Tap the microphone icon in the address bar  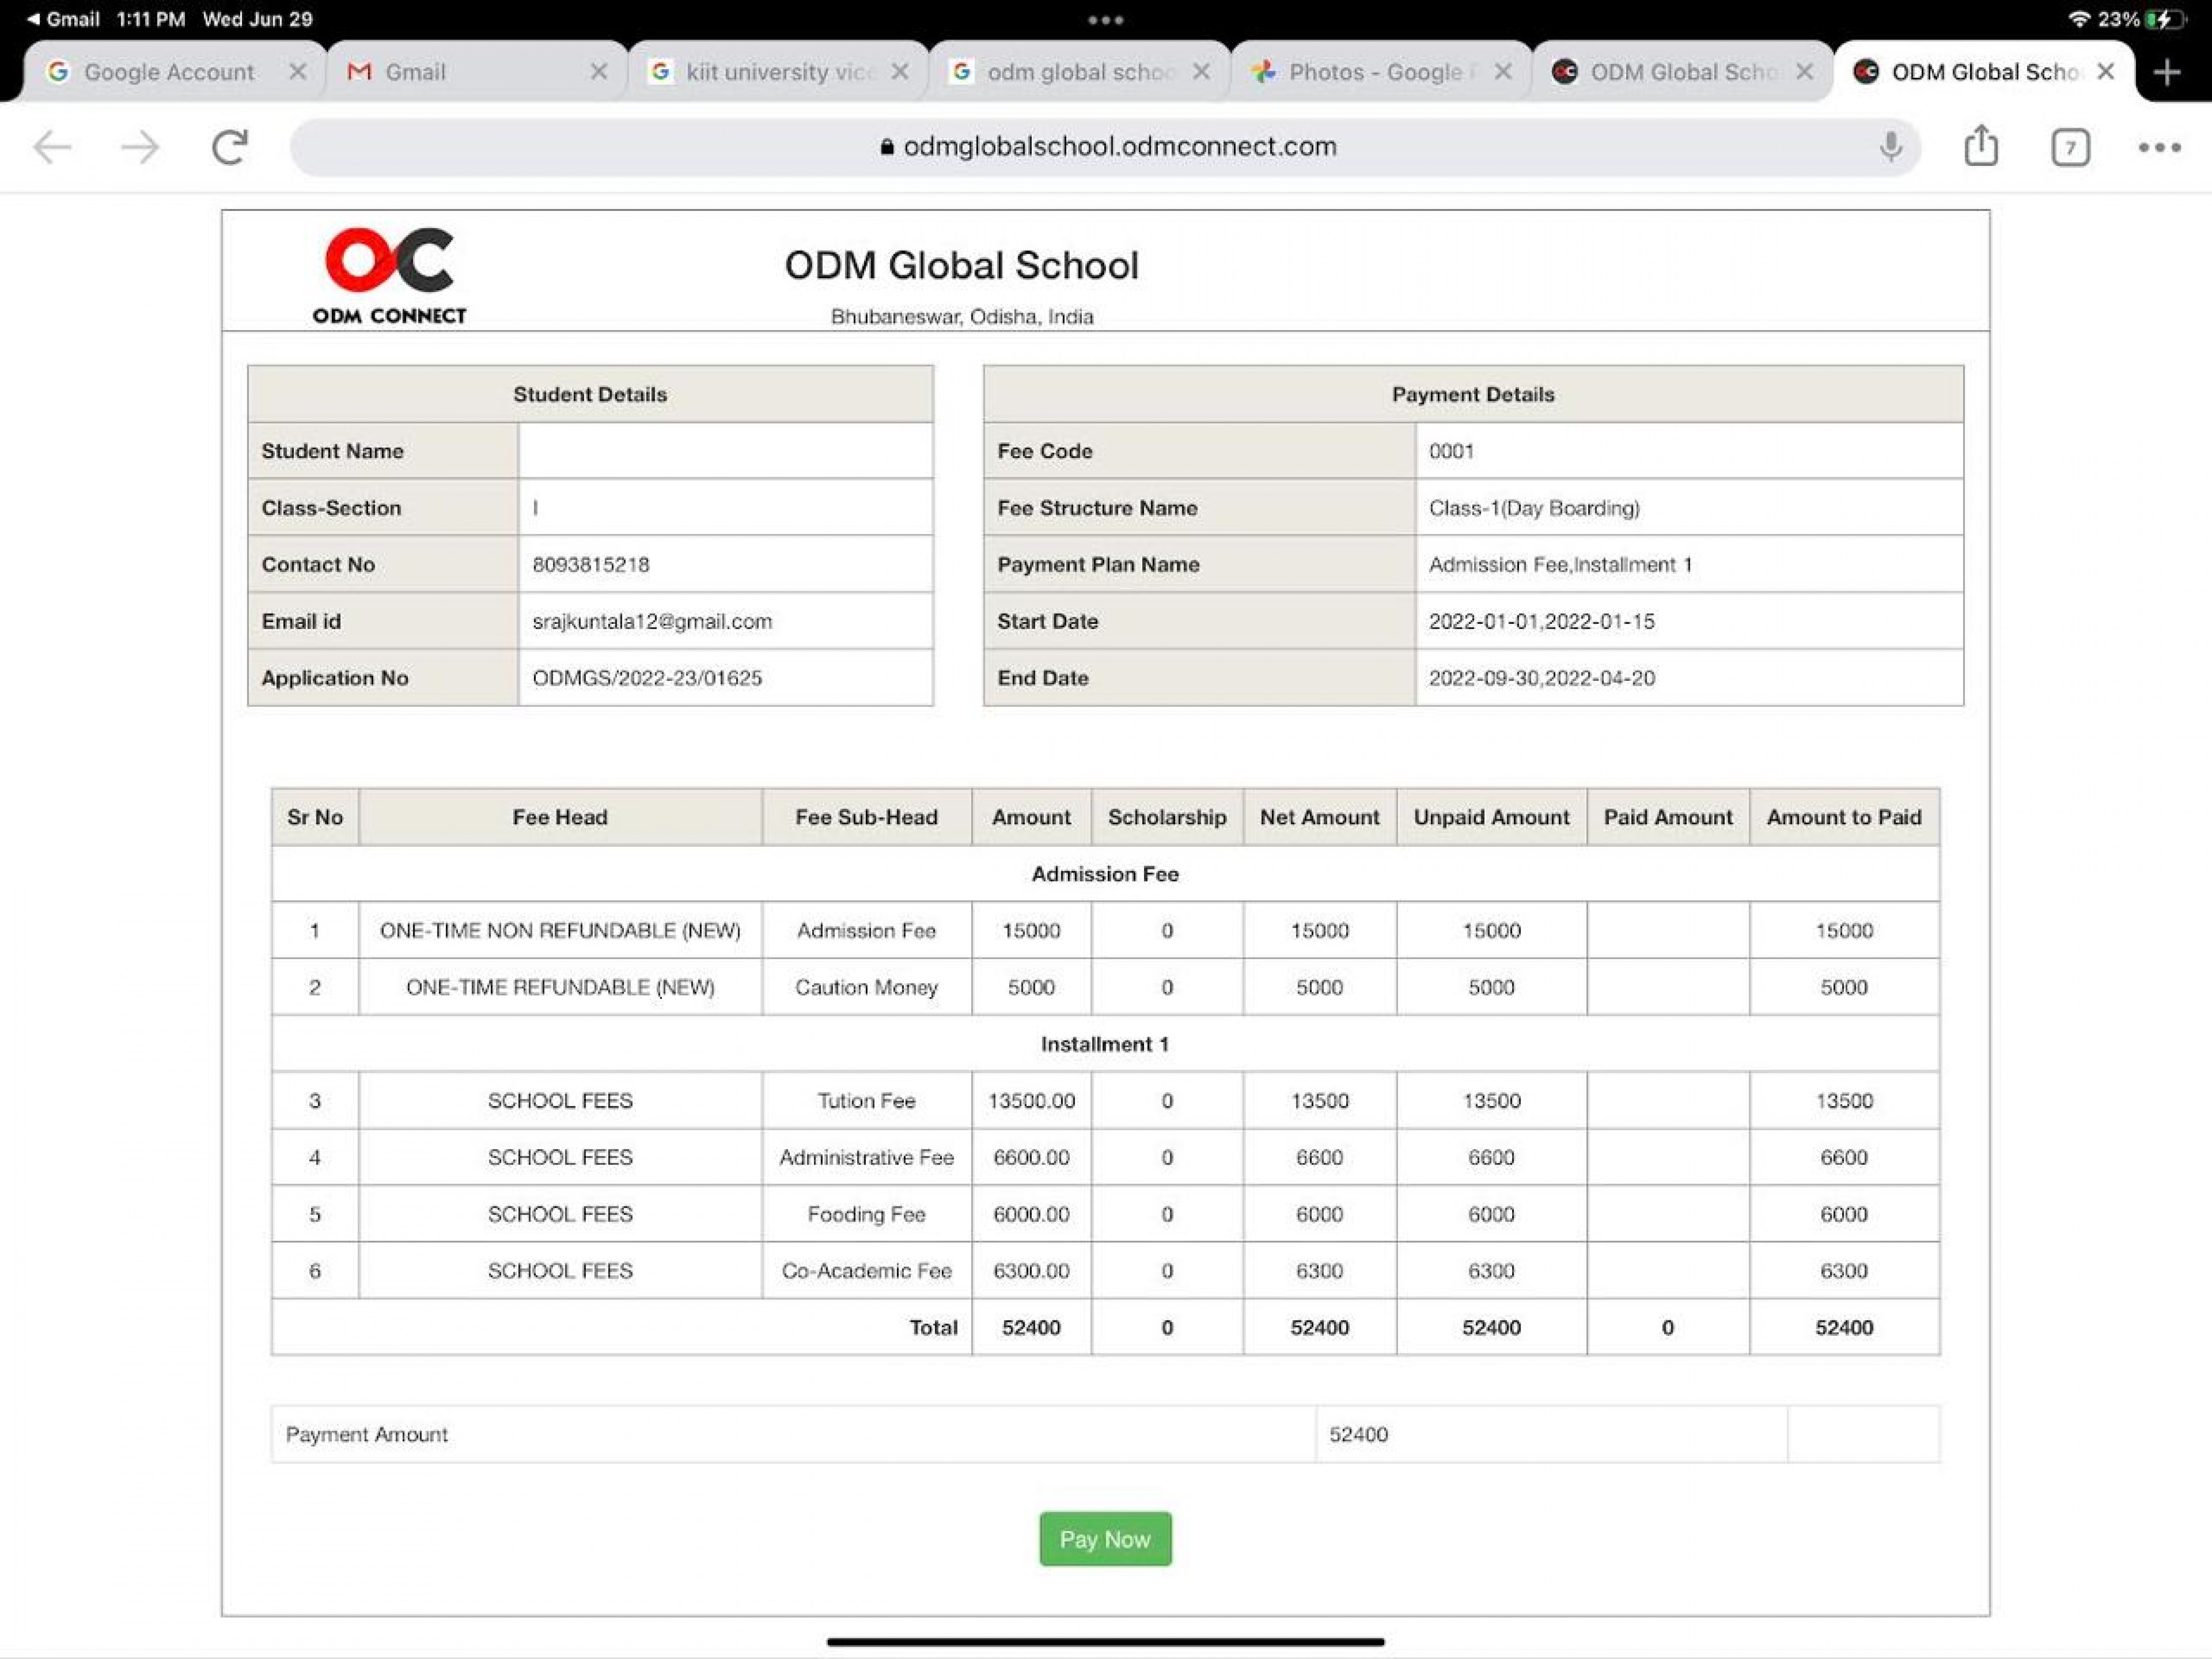1890,147
